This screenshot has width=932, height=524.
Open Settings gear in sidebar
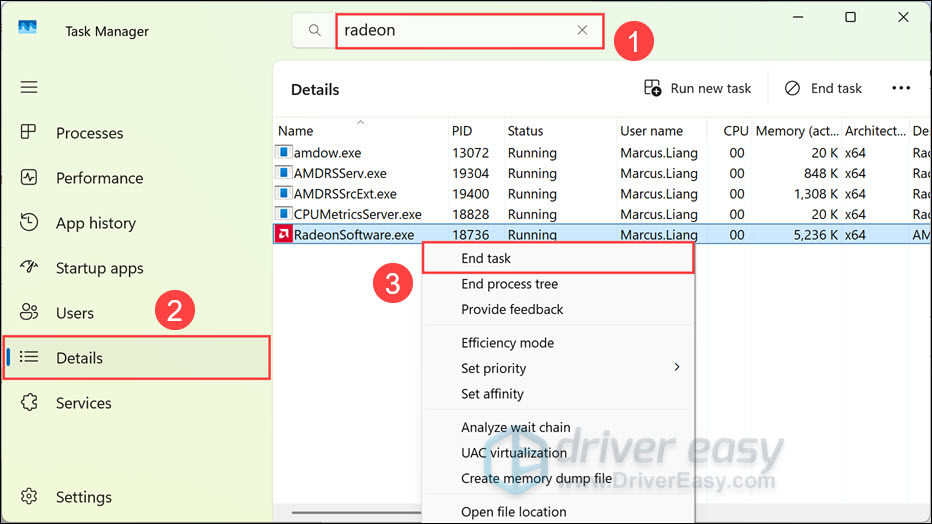click(x=29, y=497)
